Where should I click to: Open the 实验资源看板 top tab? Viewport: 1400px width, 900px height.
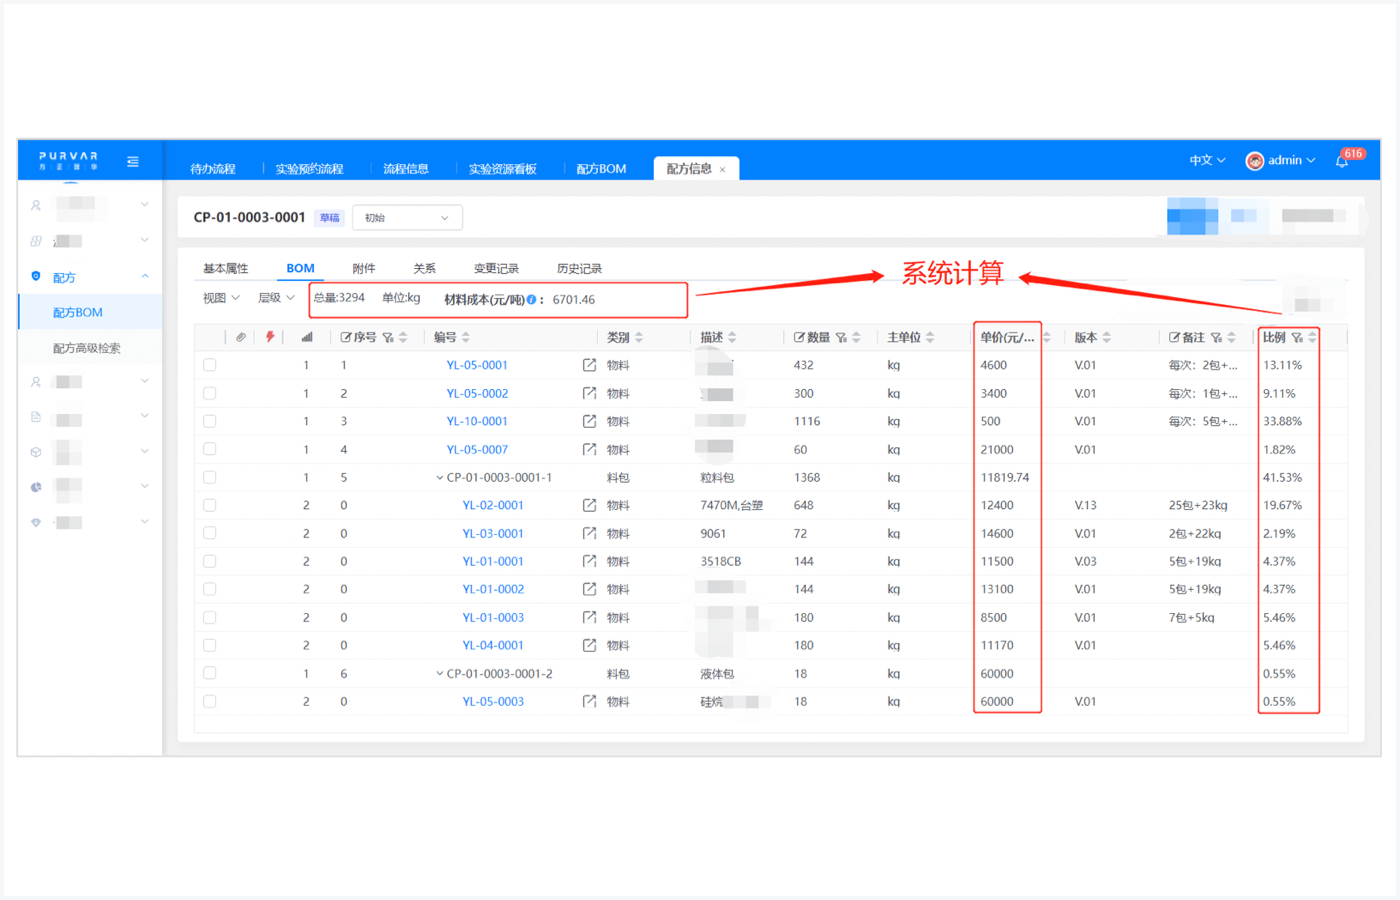[502, 169]
